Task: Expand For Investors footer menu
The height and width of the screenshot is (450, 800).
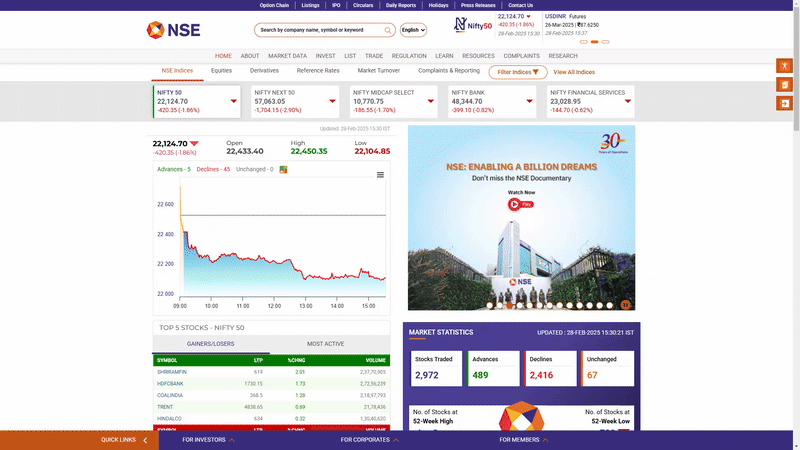Action: [x=208, y=440]
